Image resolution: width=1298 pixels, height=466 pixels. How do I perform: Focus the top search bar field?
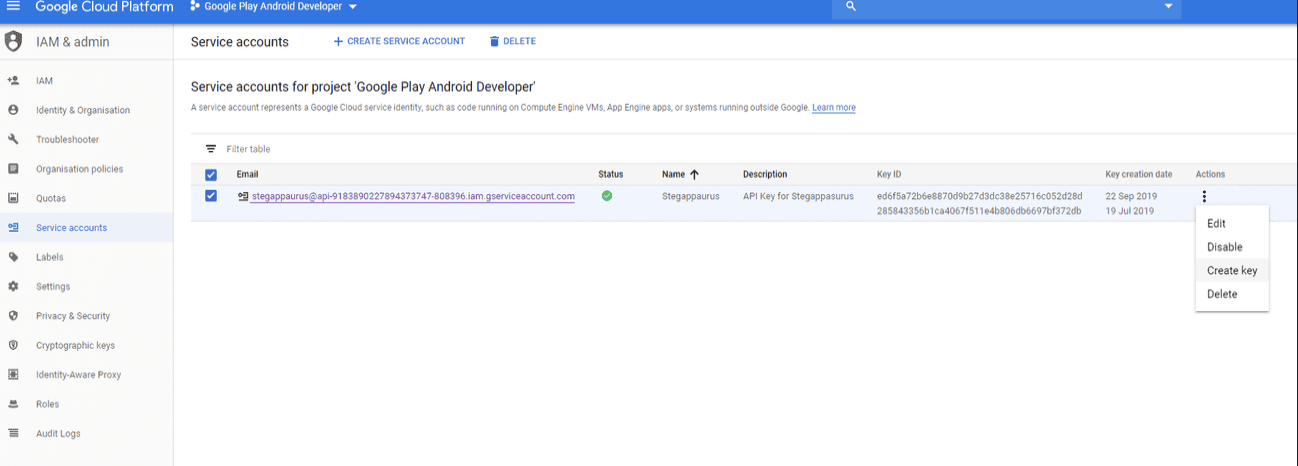(x=1006, y=7)
